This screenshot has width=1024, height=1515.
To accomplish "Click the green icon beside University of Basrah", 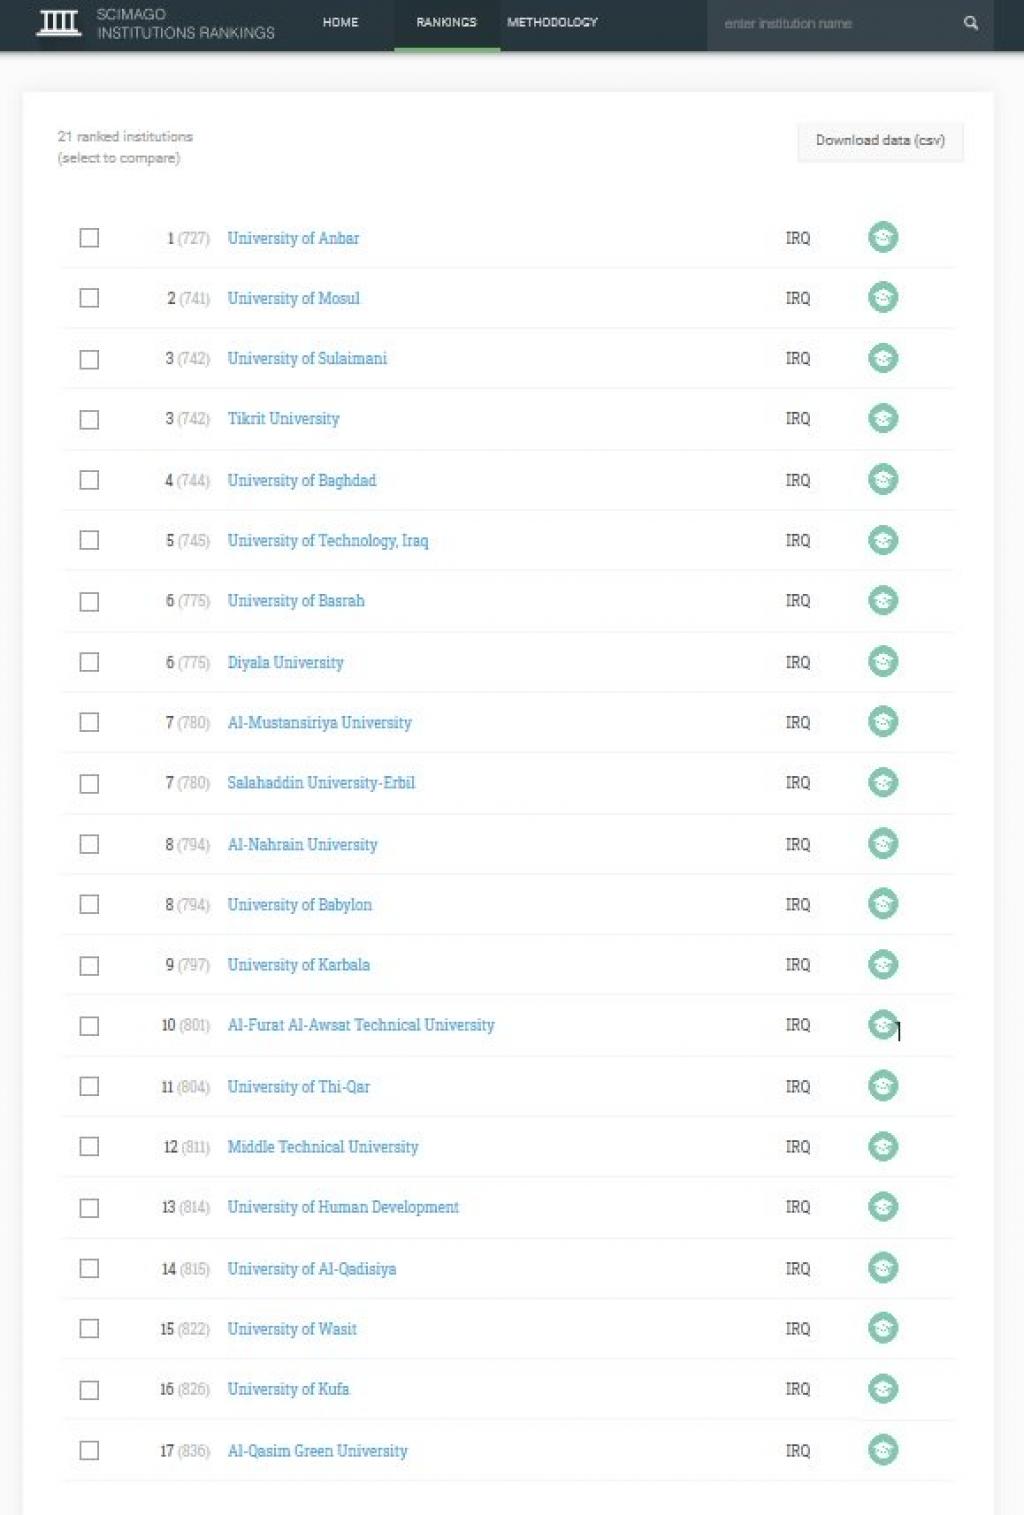I will point(883,601).
